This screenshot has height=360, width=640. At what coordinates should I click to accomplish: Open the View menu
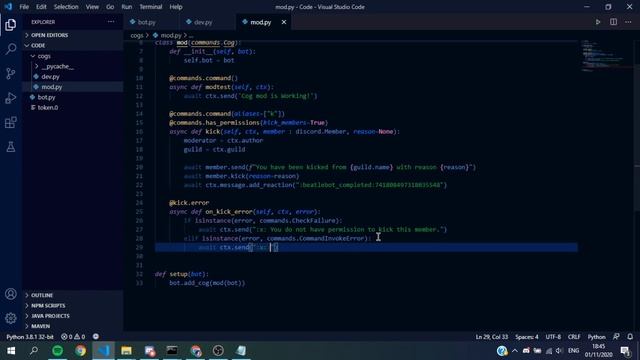coord(92,7)
